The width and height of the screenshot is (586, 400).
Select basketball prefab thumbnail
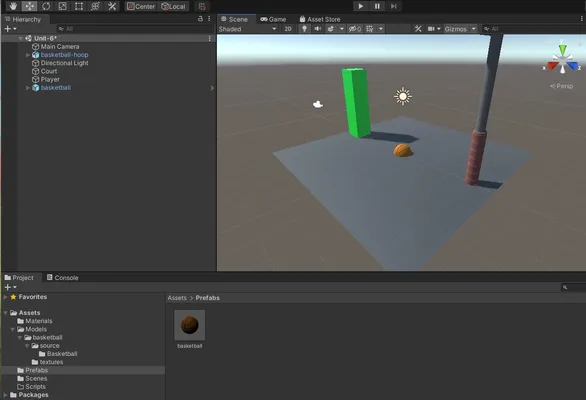(189, 325)
